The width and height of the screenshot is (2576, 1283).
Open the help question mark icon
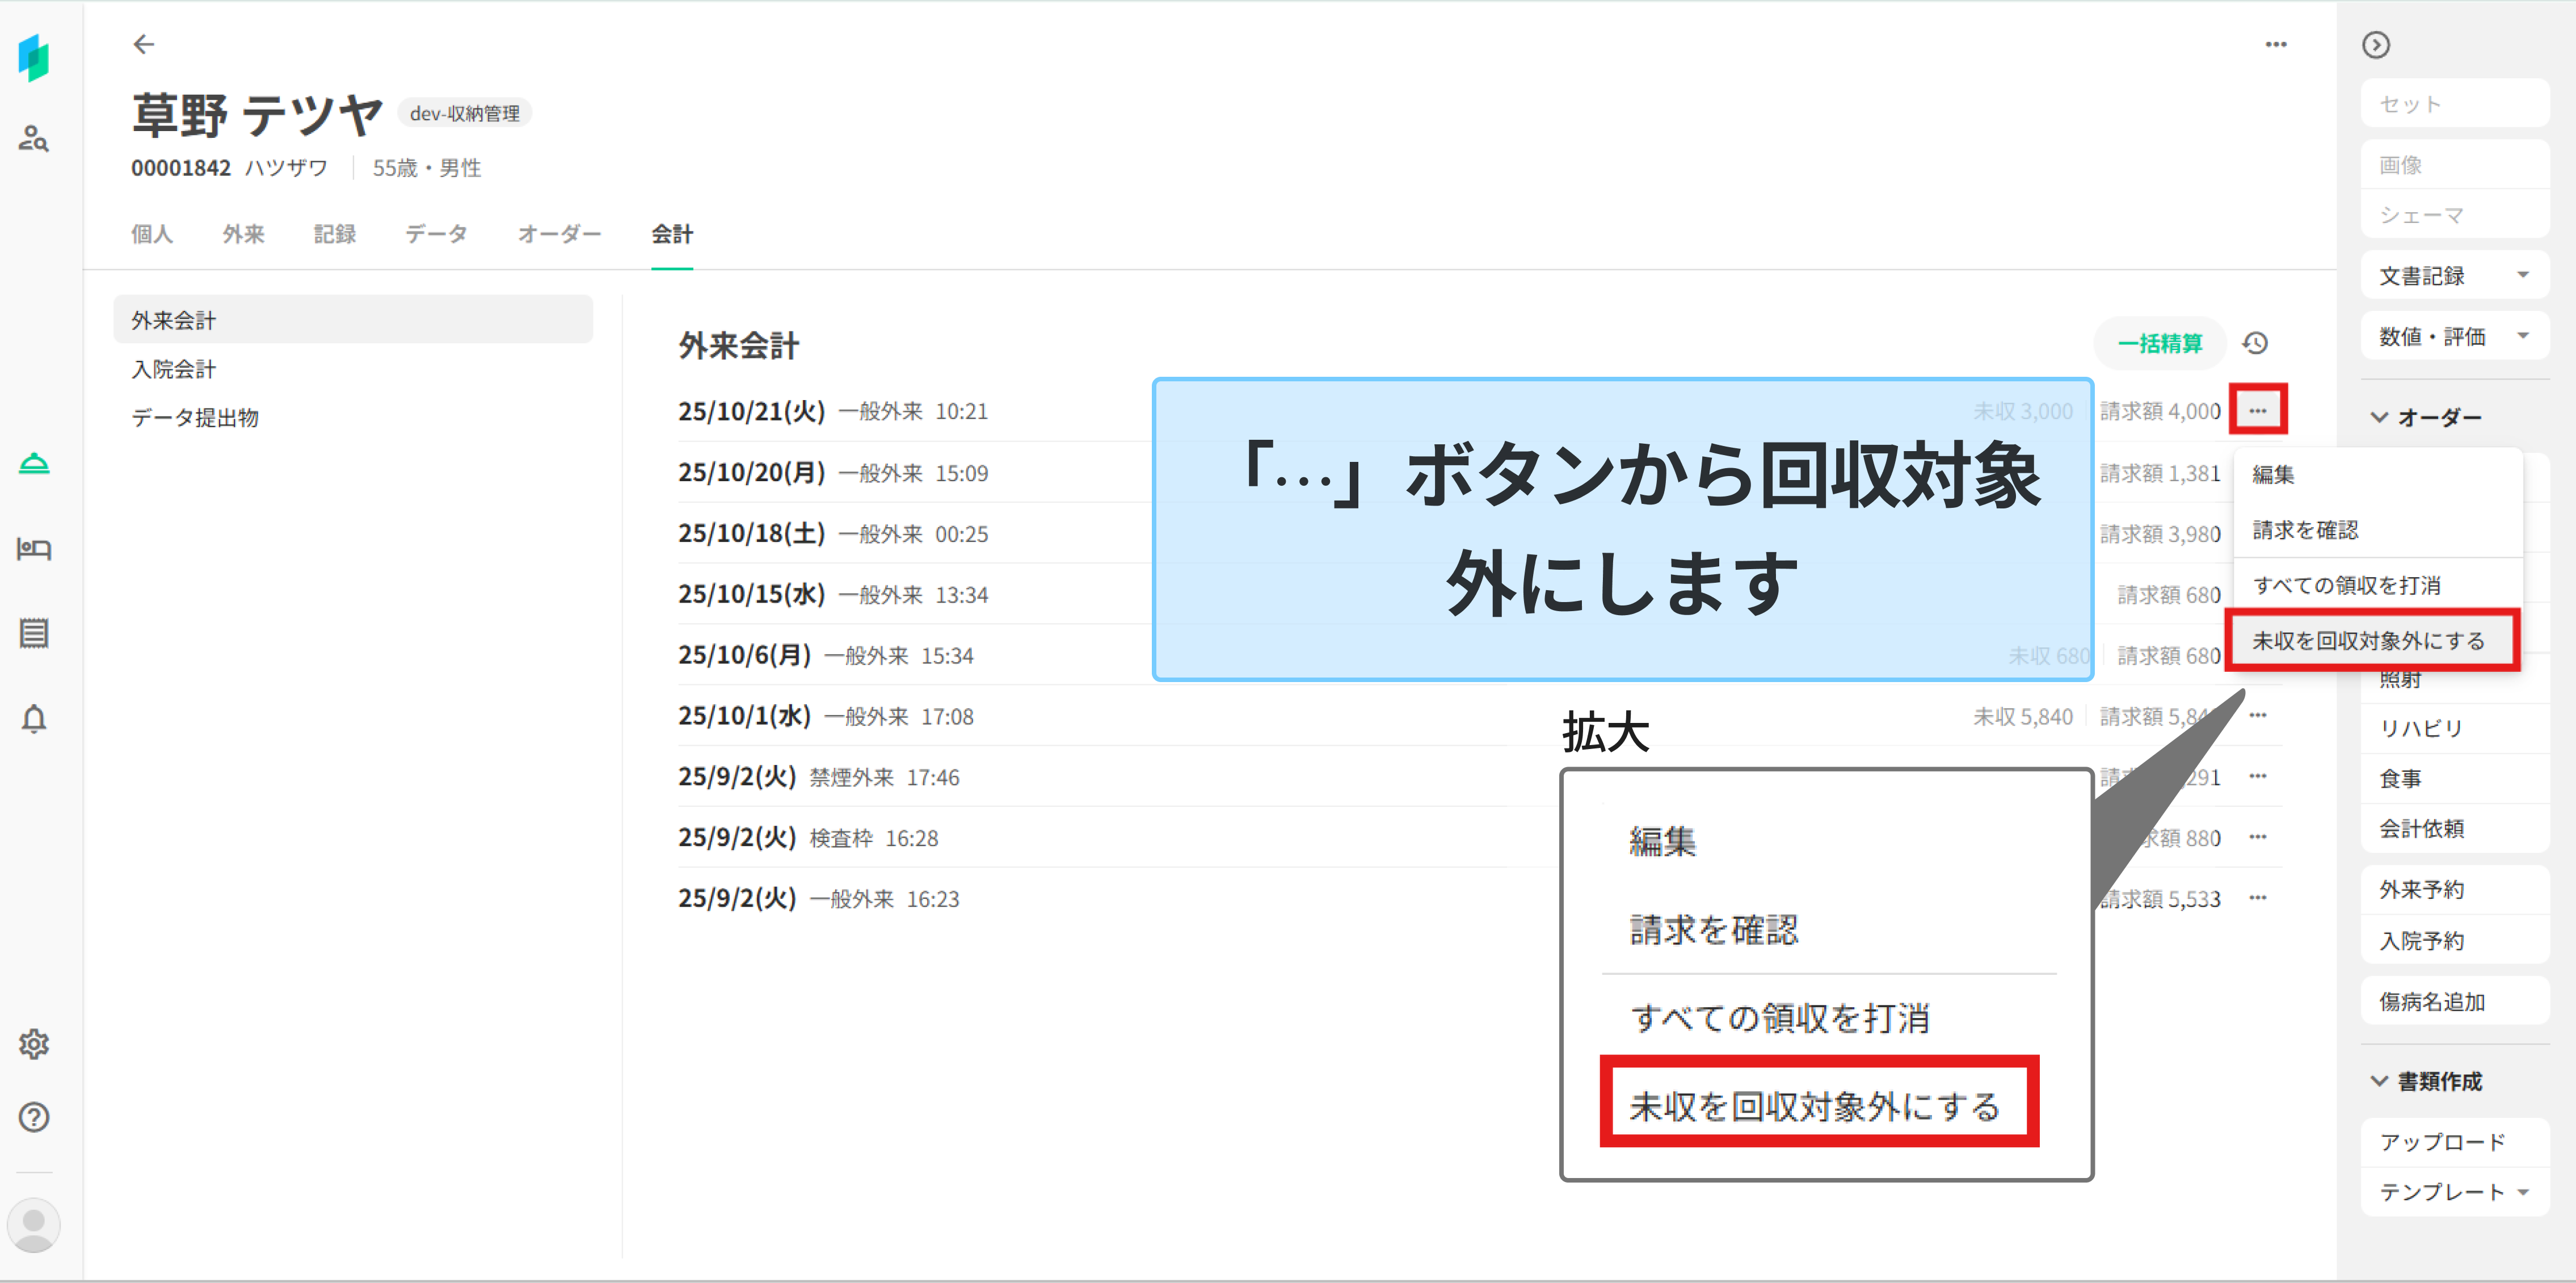(x=34, y=1117)
